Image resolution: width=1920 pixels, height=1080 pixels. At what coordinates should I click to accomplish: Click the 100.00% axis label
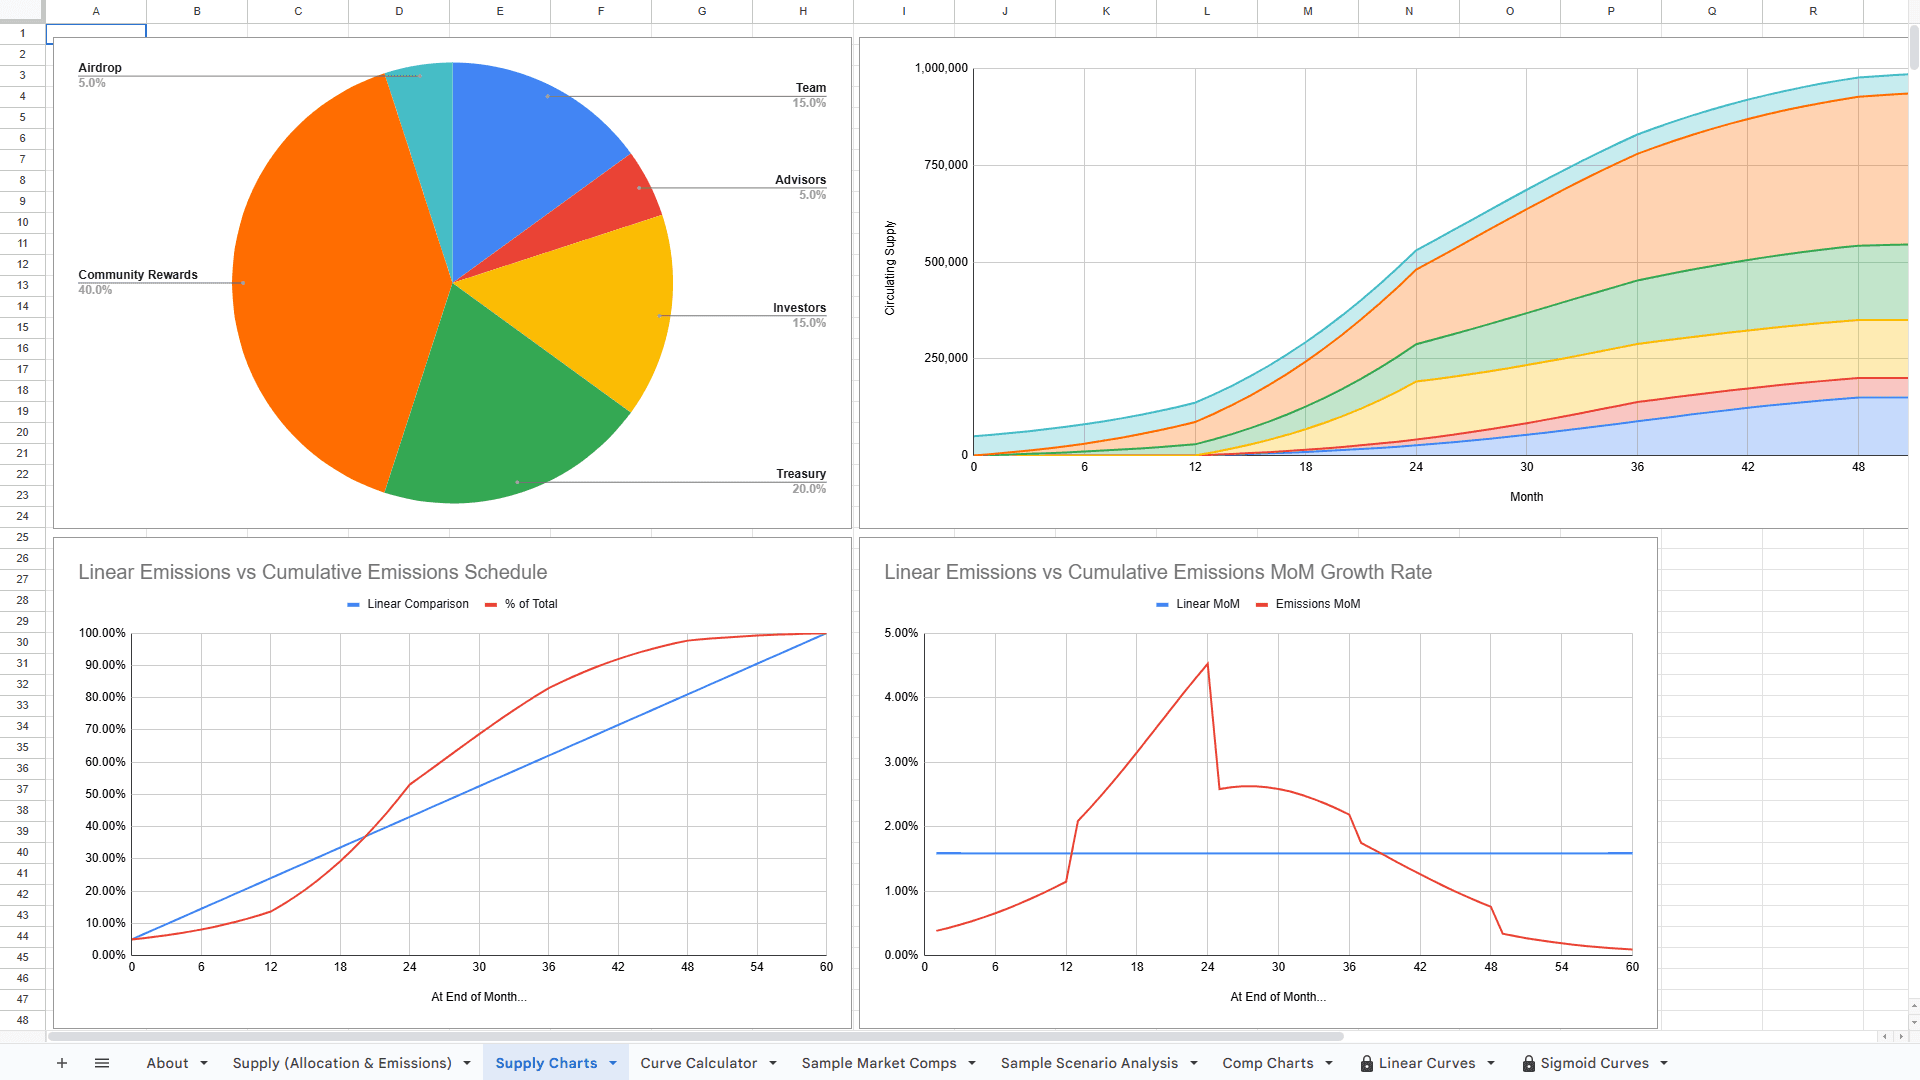102,633
